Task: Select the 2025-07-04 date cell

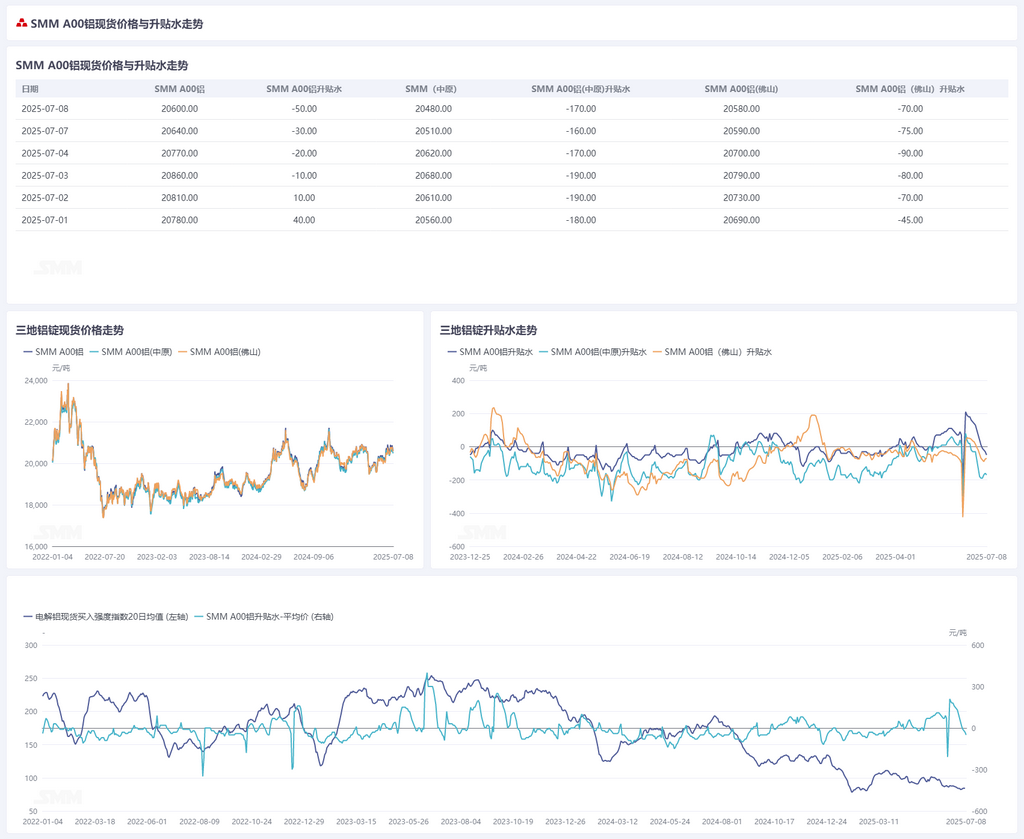Action: (x=44, y=153)
